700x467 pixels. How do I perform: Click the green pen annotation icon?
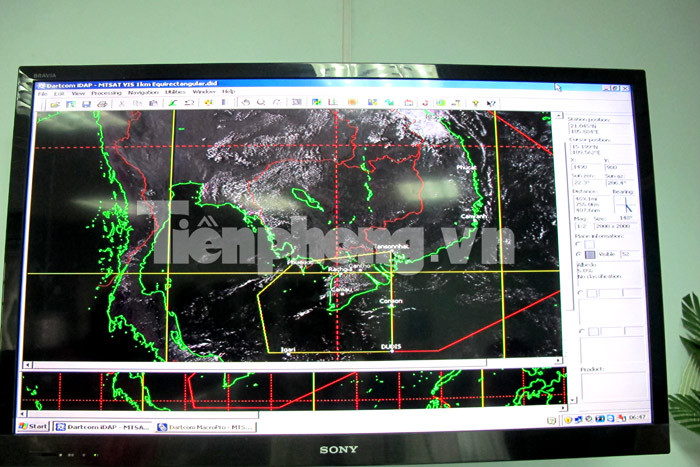[172, 103]
